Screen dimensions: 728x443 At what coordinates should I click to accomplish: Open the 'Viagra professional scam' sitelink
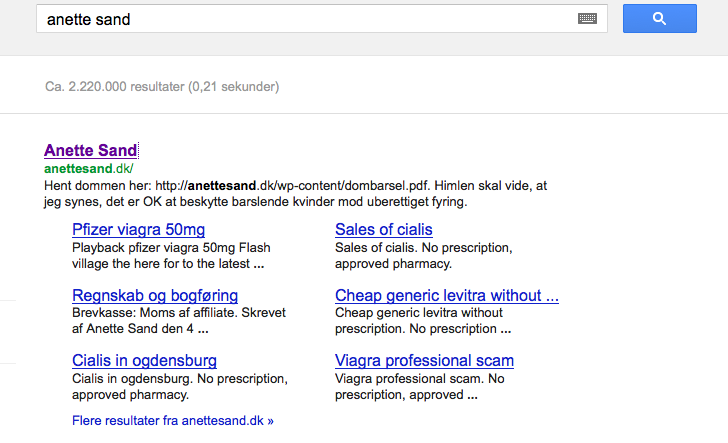(424, 360)
